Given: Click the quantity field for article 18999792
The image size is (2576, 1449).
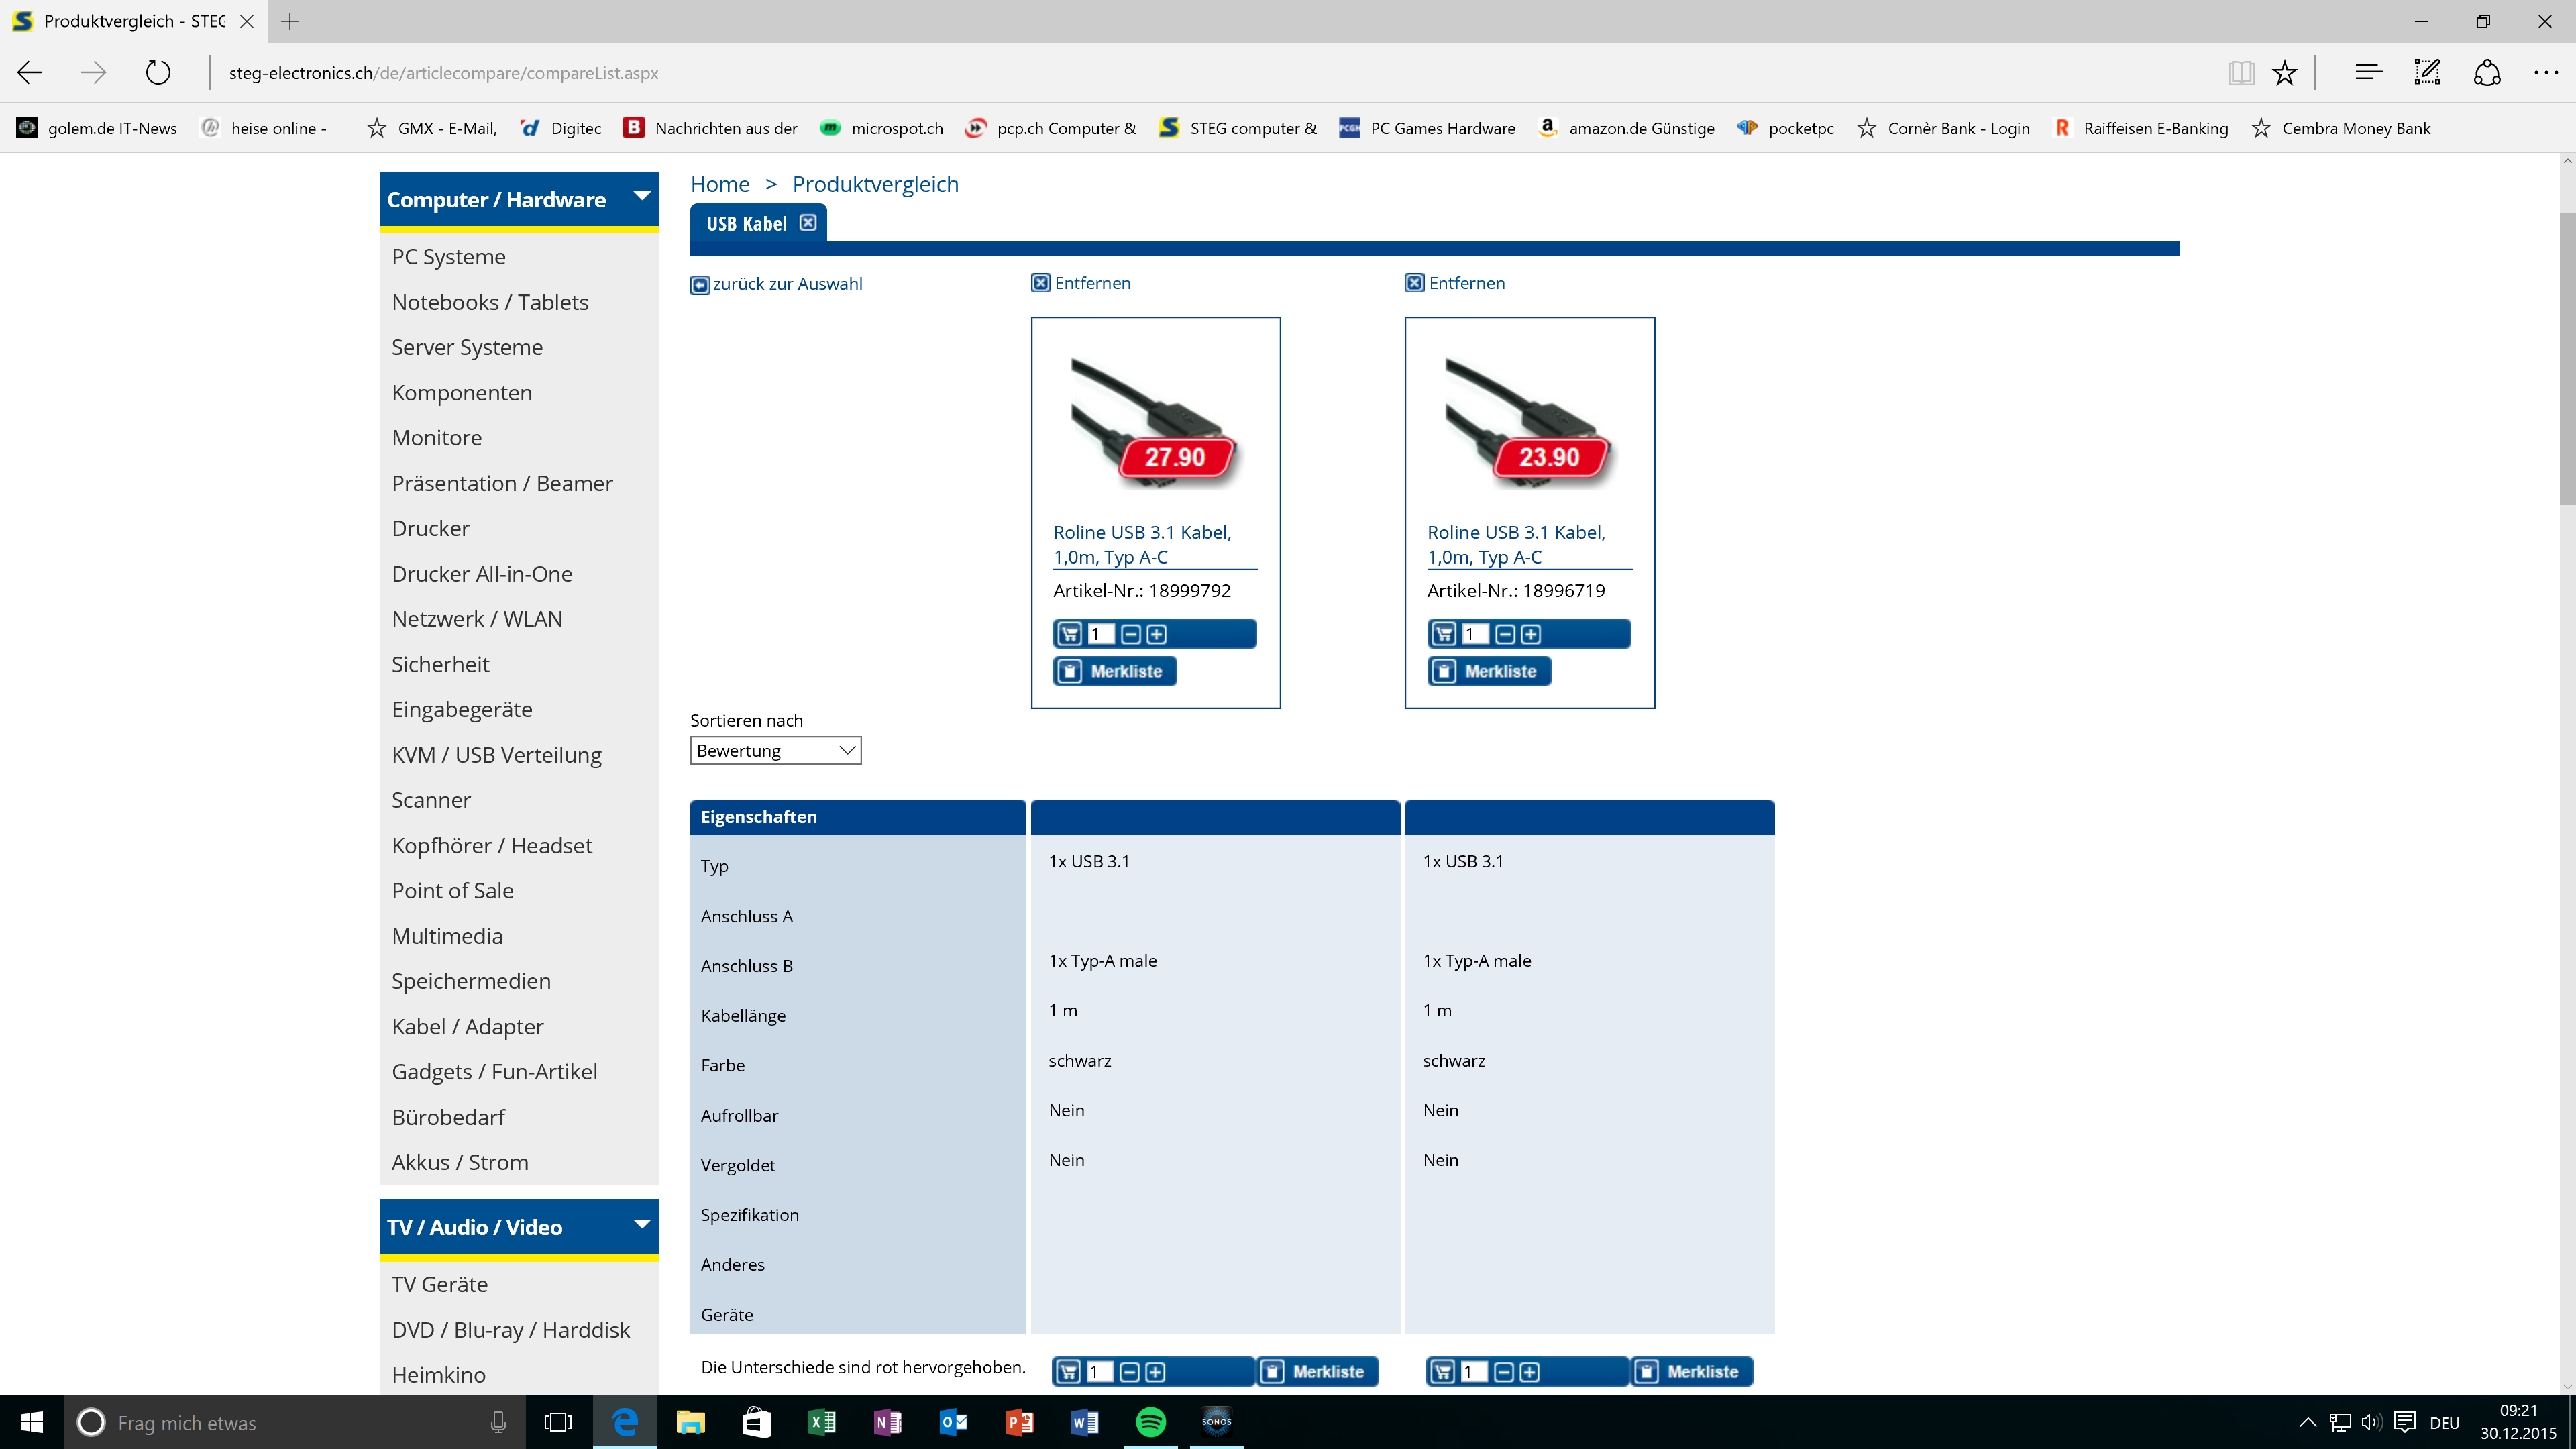Looking at the screenshot, I should tap(1100, 634).
